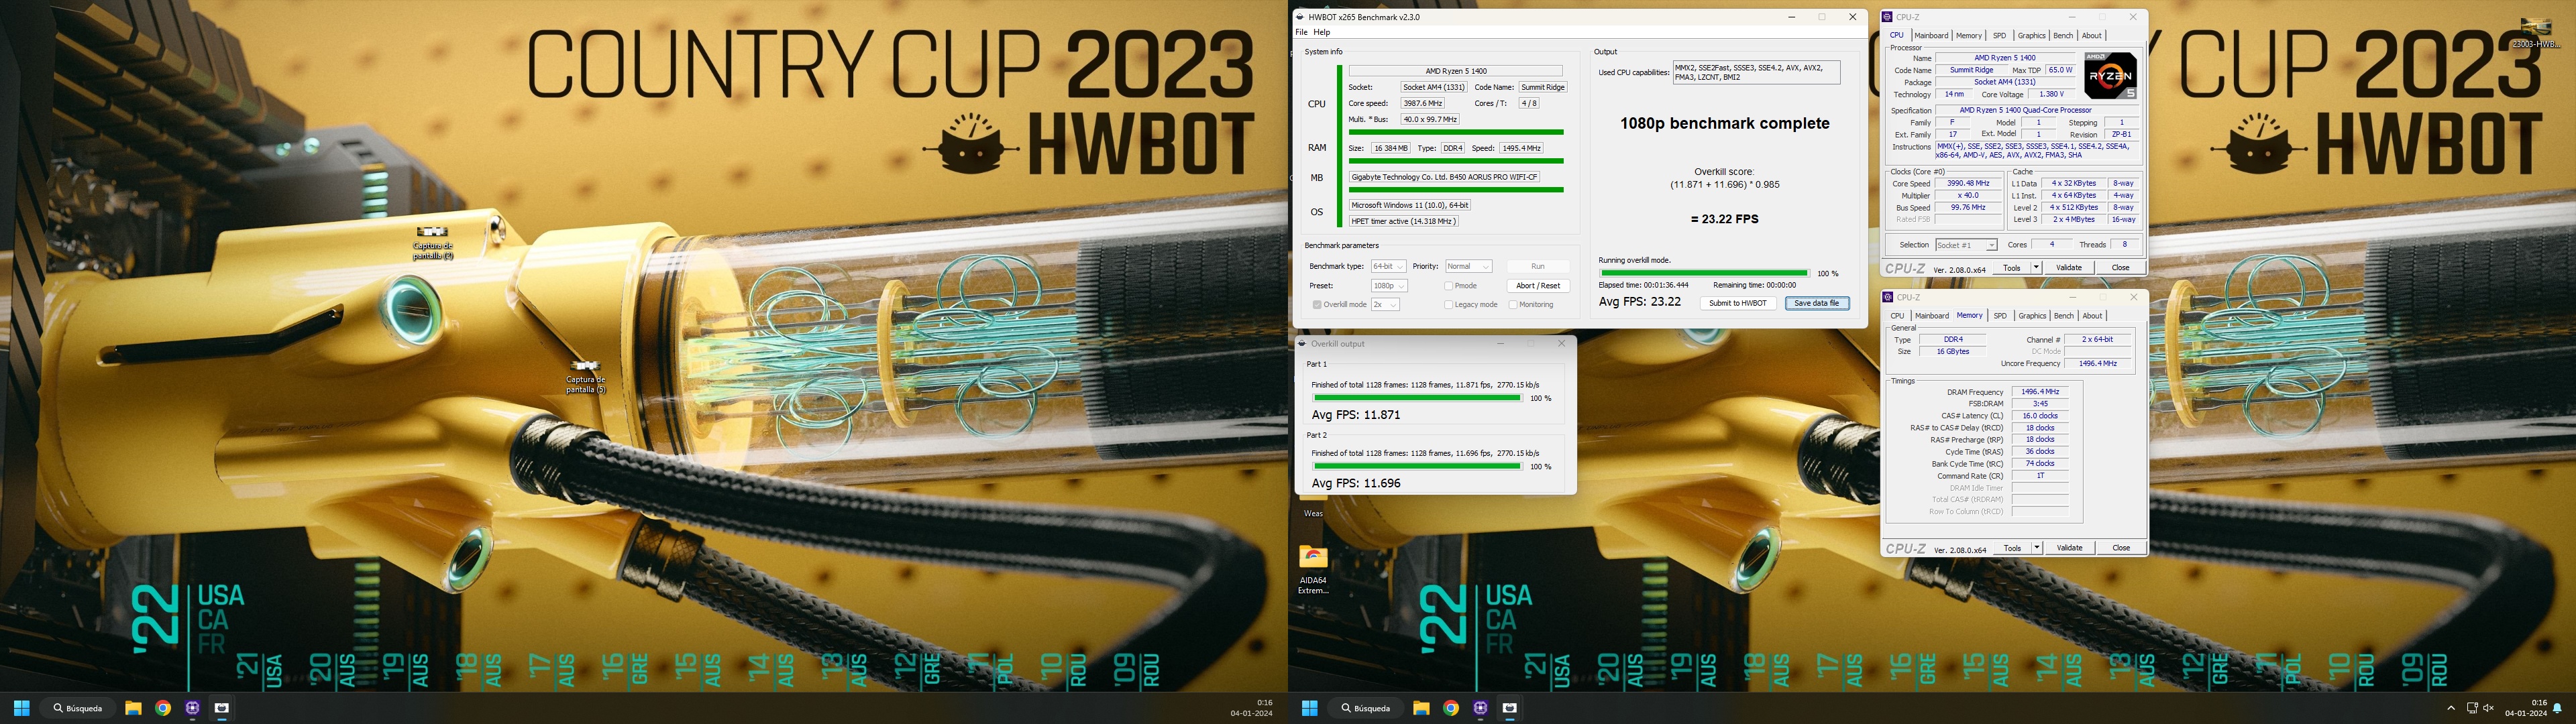Click the Abort / Reset button
Screen dimensions: 2576x724
click(1538, 286)
